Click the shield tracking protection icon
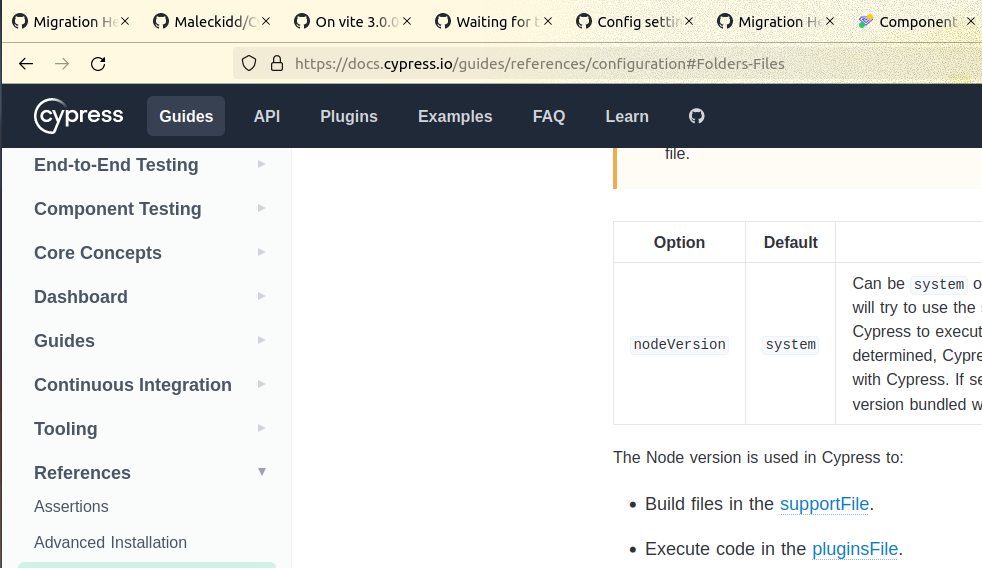The image size is (982, 568). click(249, 63)
